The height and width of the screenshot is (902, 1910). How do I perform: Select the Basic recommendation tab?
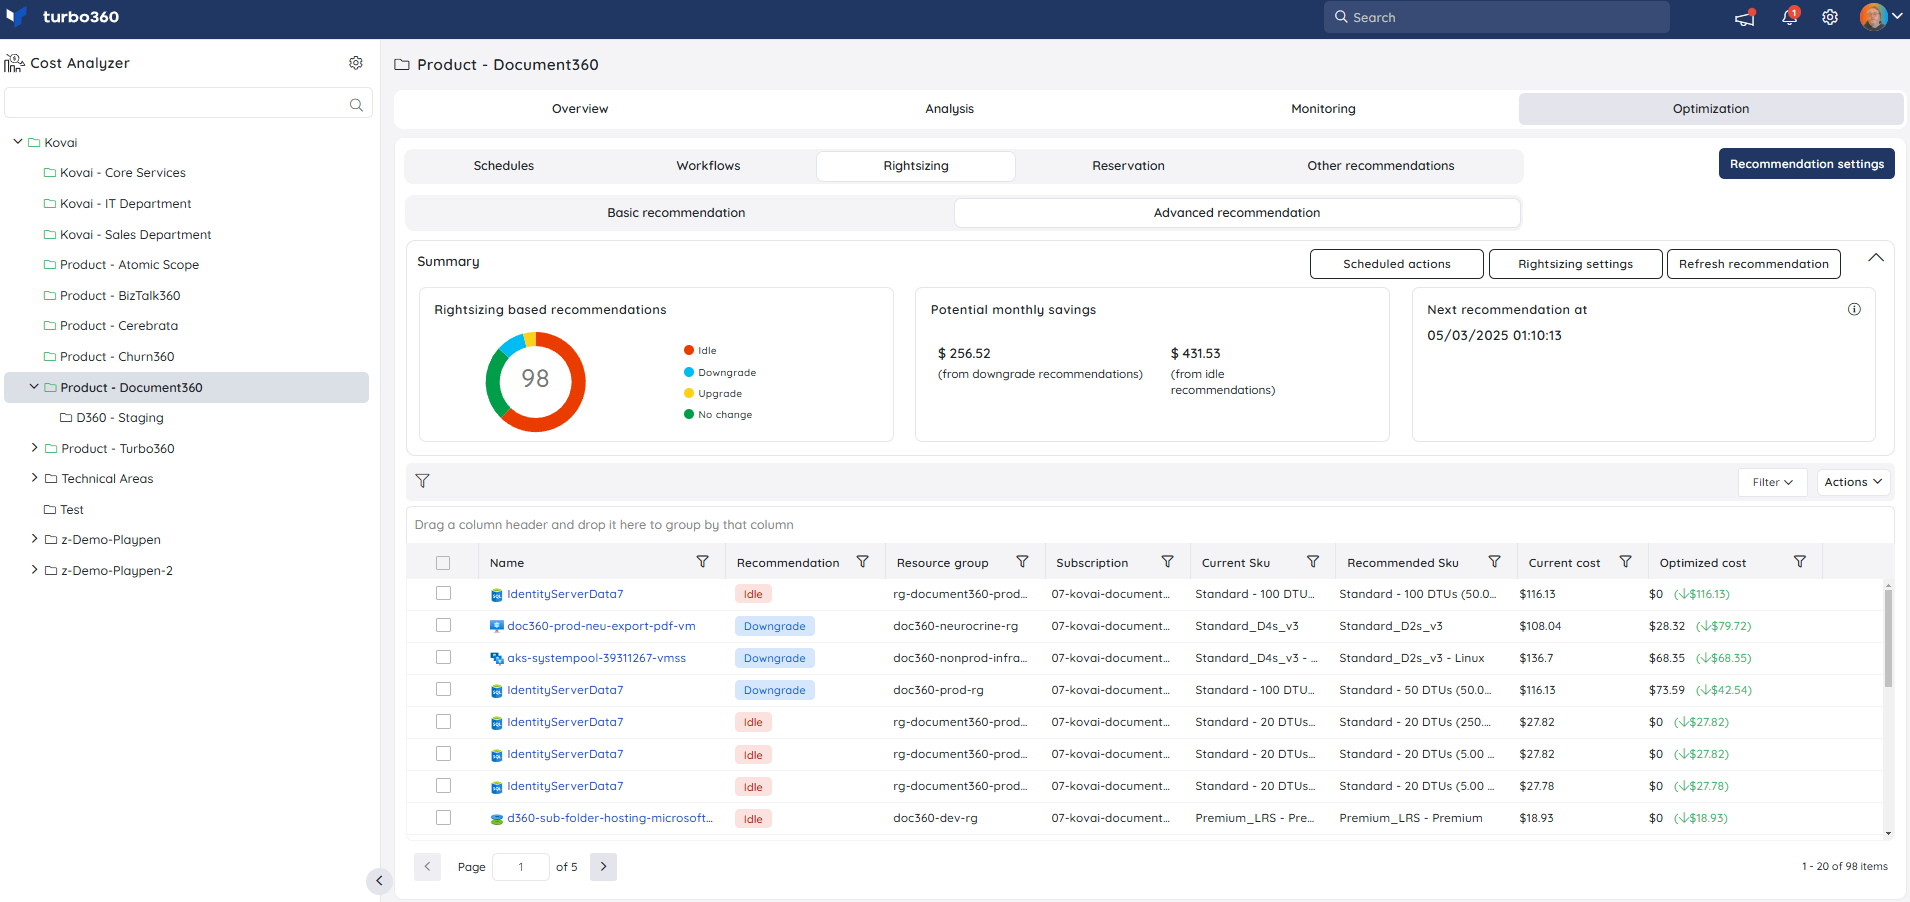pyautogui.click(x=676, y=213)
